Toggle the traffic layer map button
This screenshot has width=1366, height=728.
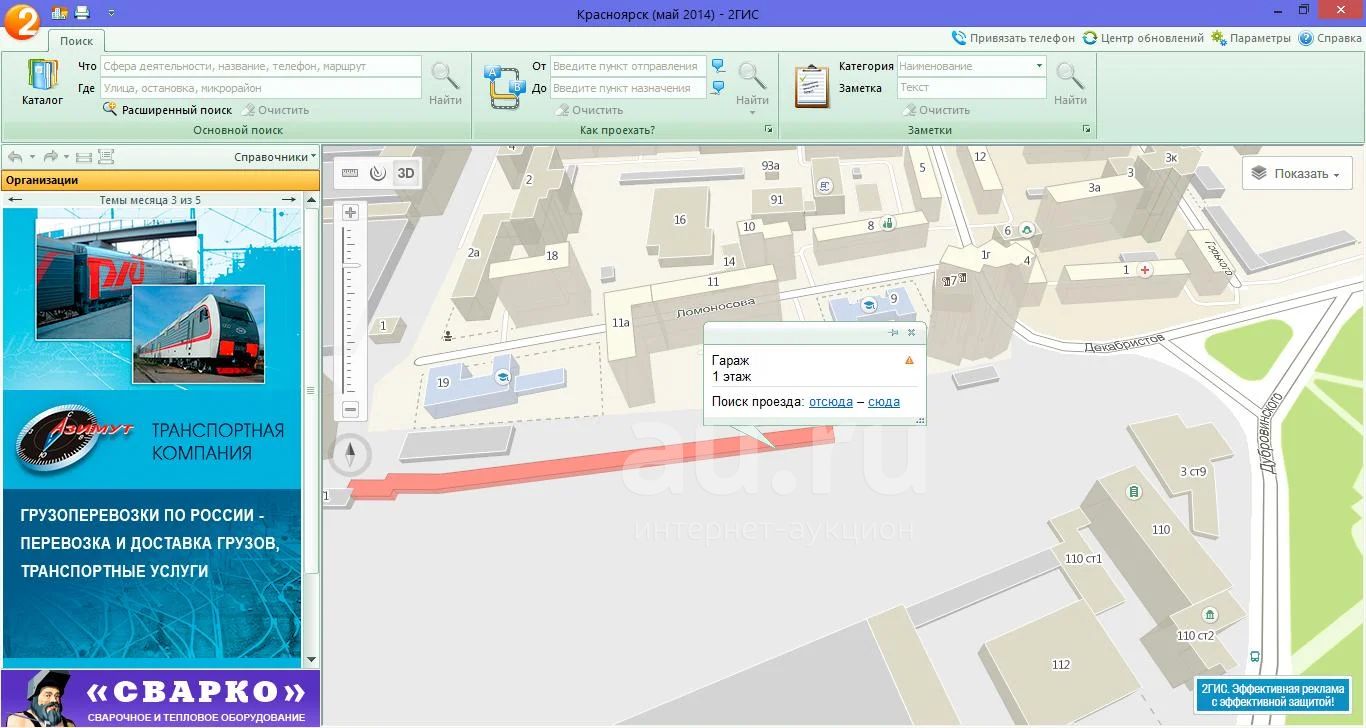point(377,173)
